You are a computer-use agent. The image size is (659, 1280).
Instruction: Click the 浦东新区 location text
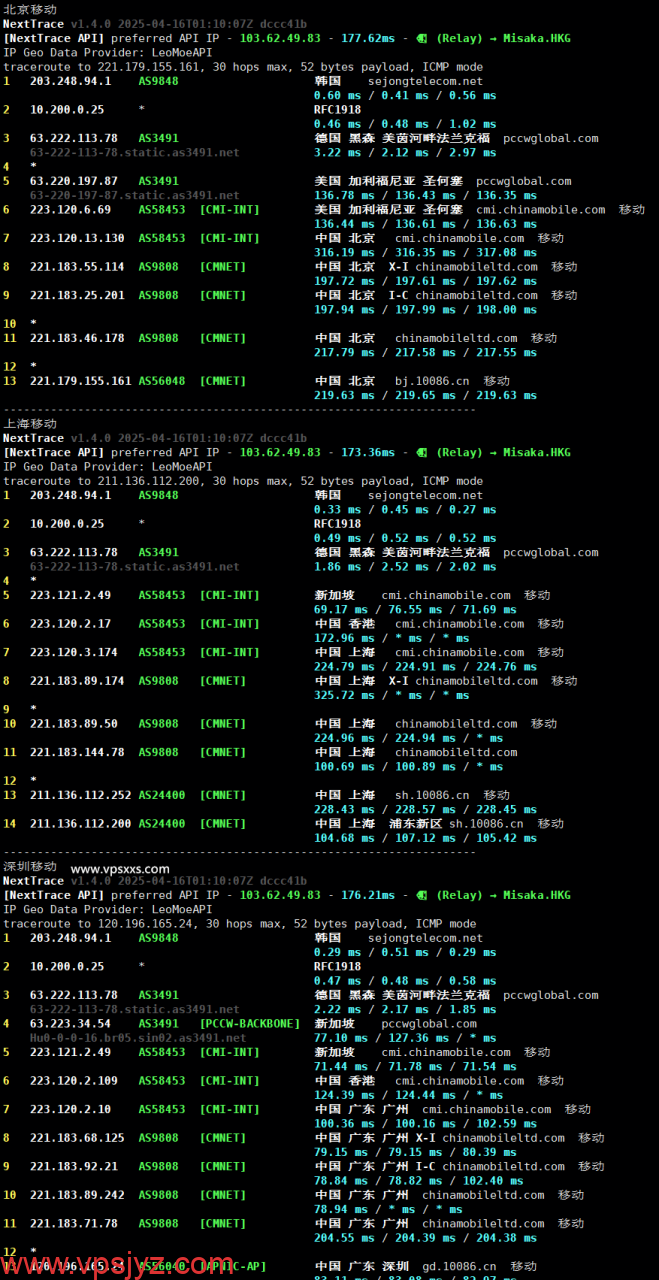(415, 824)
